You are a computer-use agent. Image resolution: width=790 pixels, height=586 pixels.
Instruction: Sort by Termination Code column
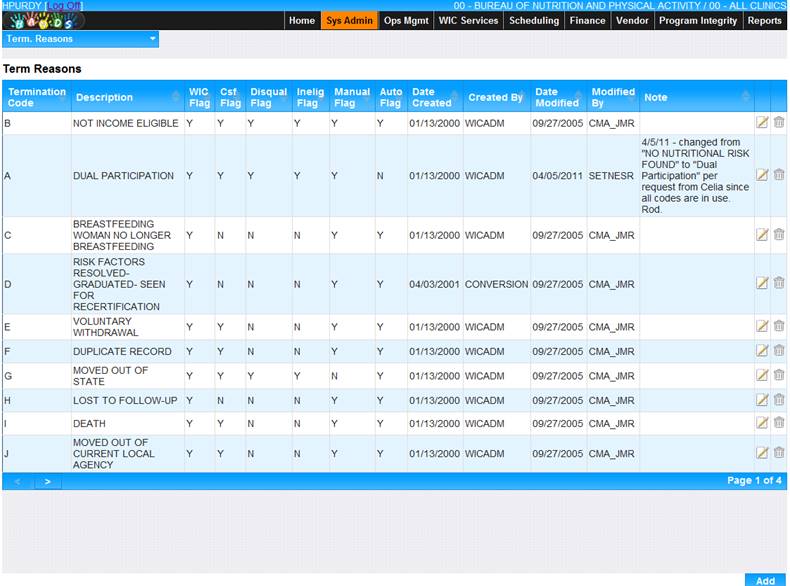tap(37, 97)
